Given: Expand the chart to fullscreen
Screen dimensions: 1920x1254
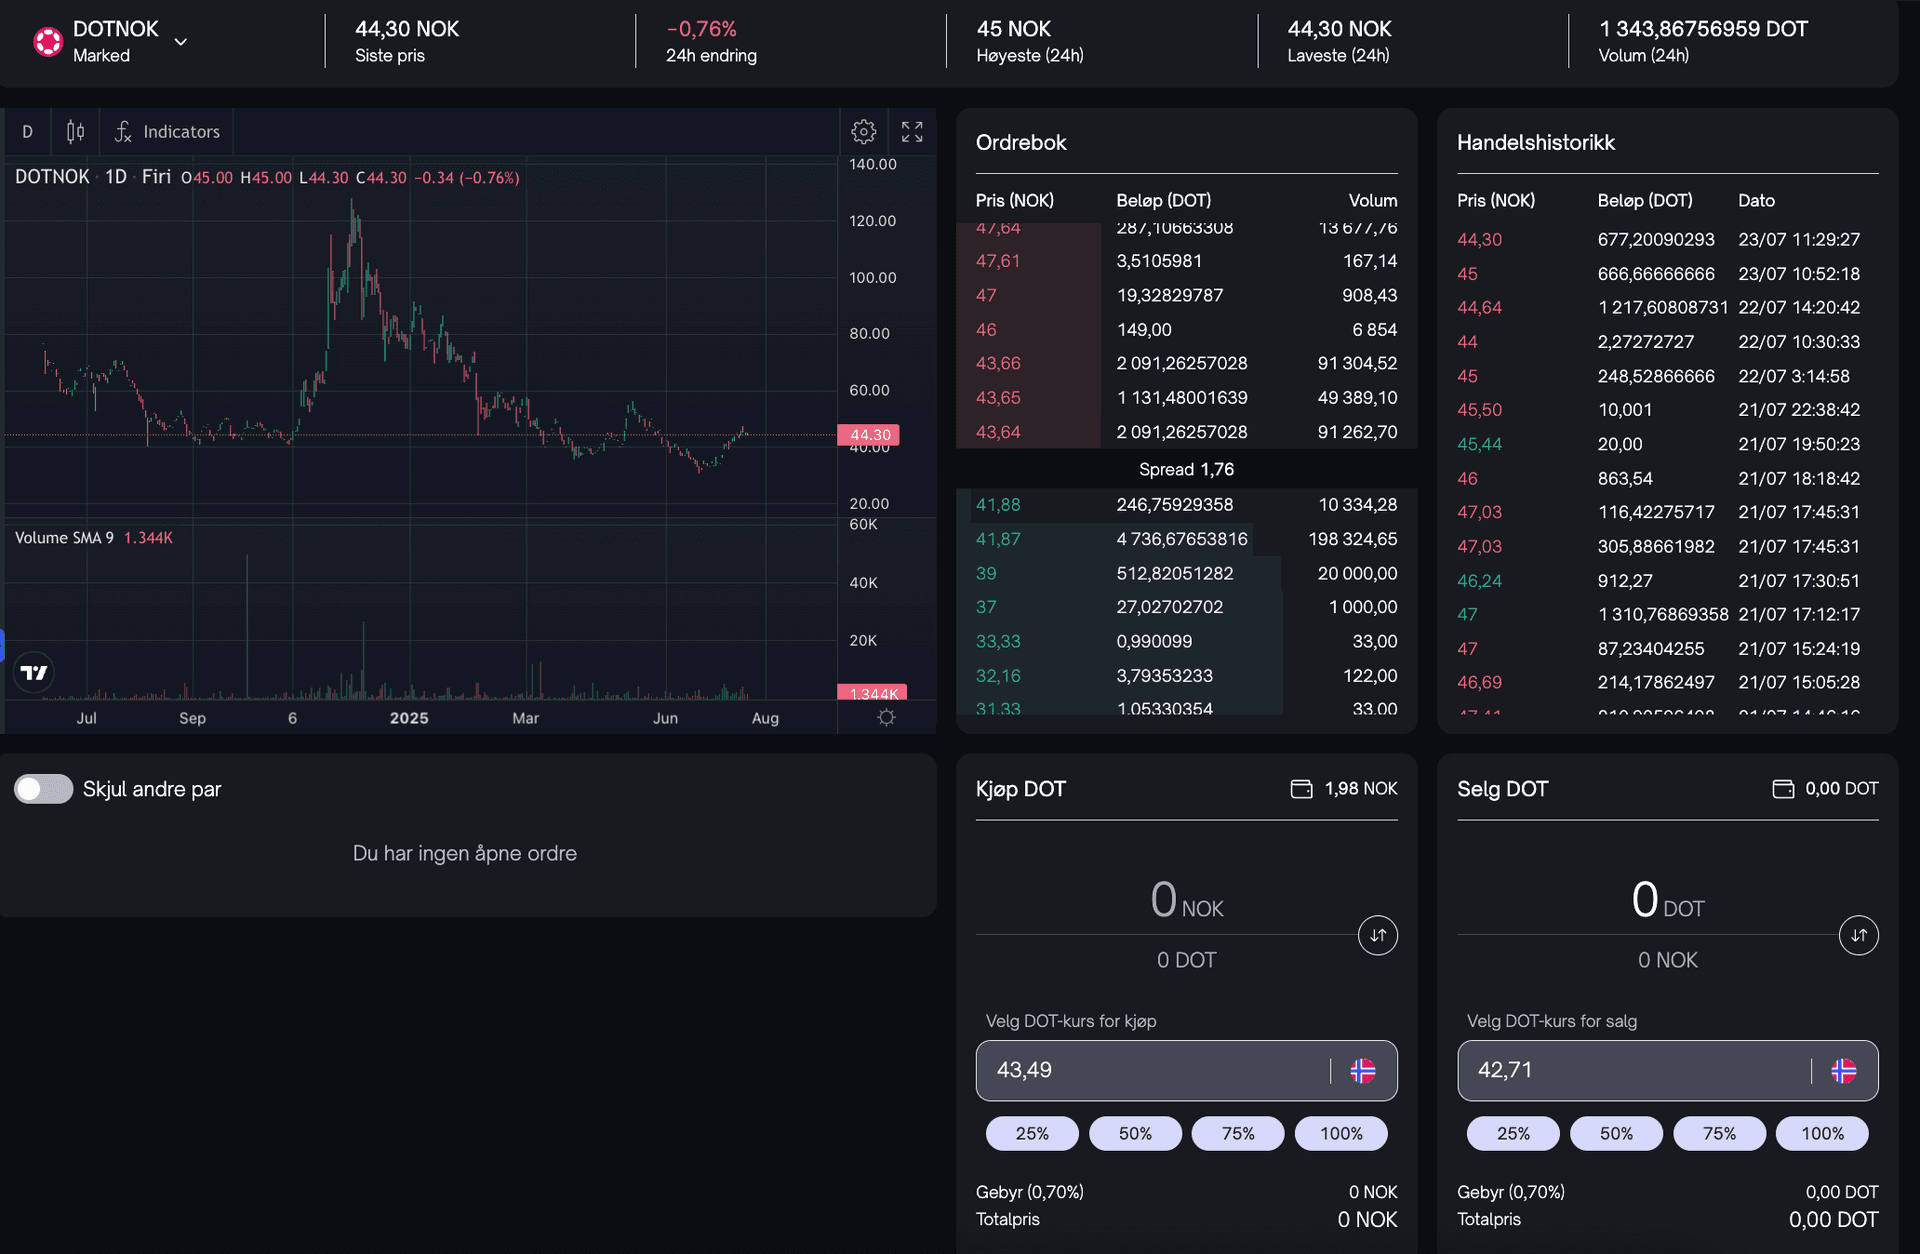Looking at the screenshot, I should pos(911,131).
